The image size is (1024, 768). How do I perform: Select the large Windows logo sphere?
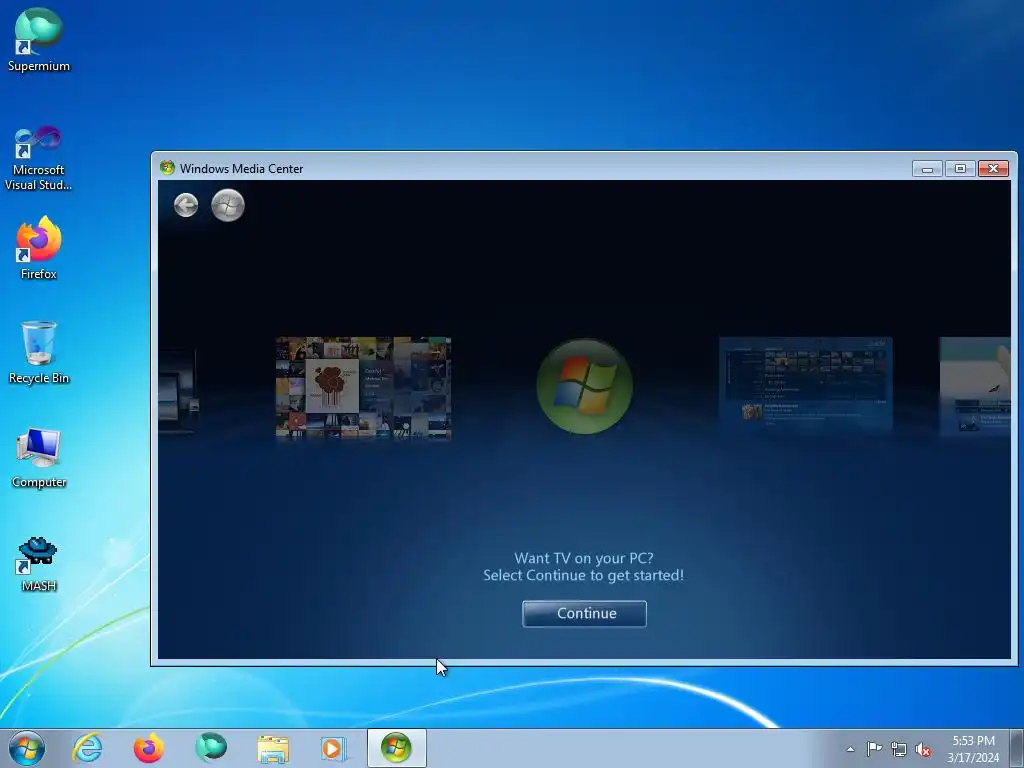pos(584,386)
